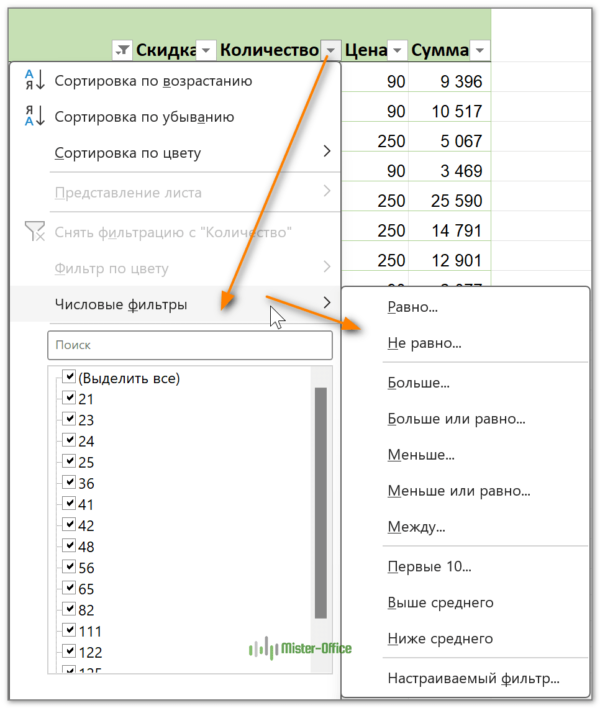Click the clear filter funnel icon
This screenshot has height=708, width=600.
coord(34,232)
